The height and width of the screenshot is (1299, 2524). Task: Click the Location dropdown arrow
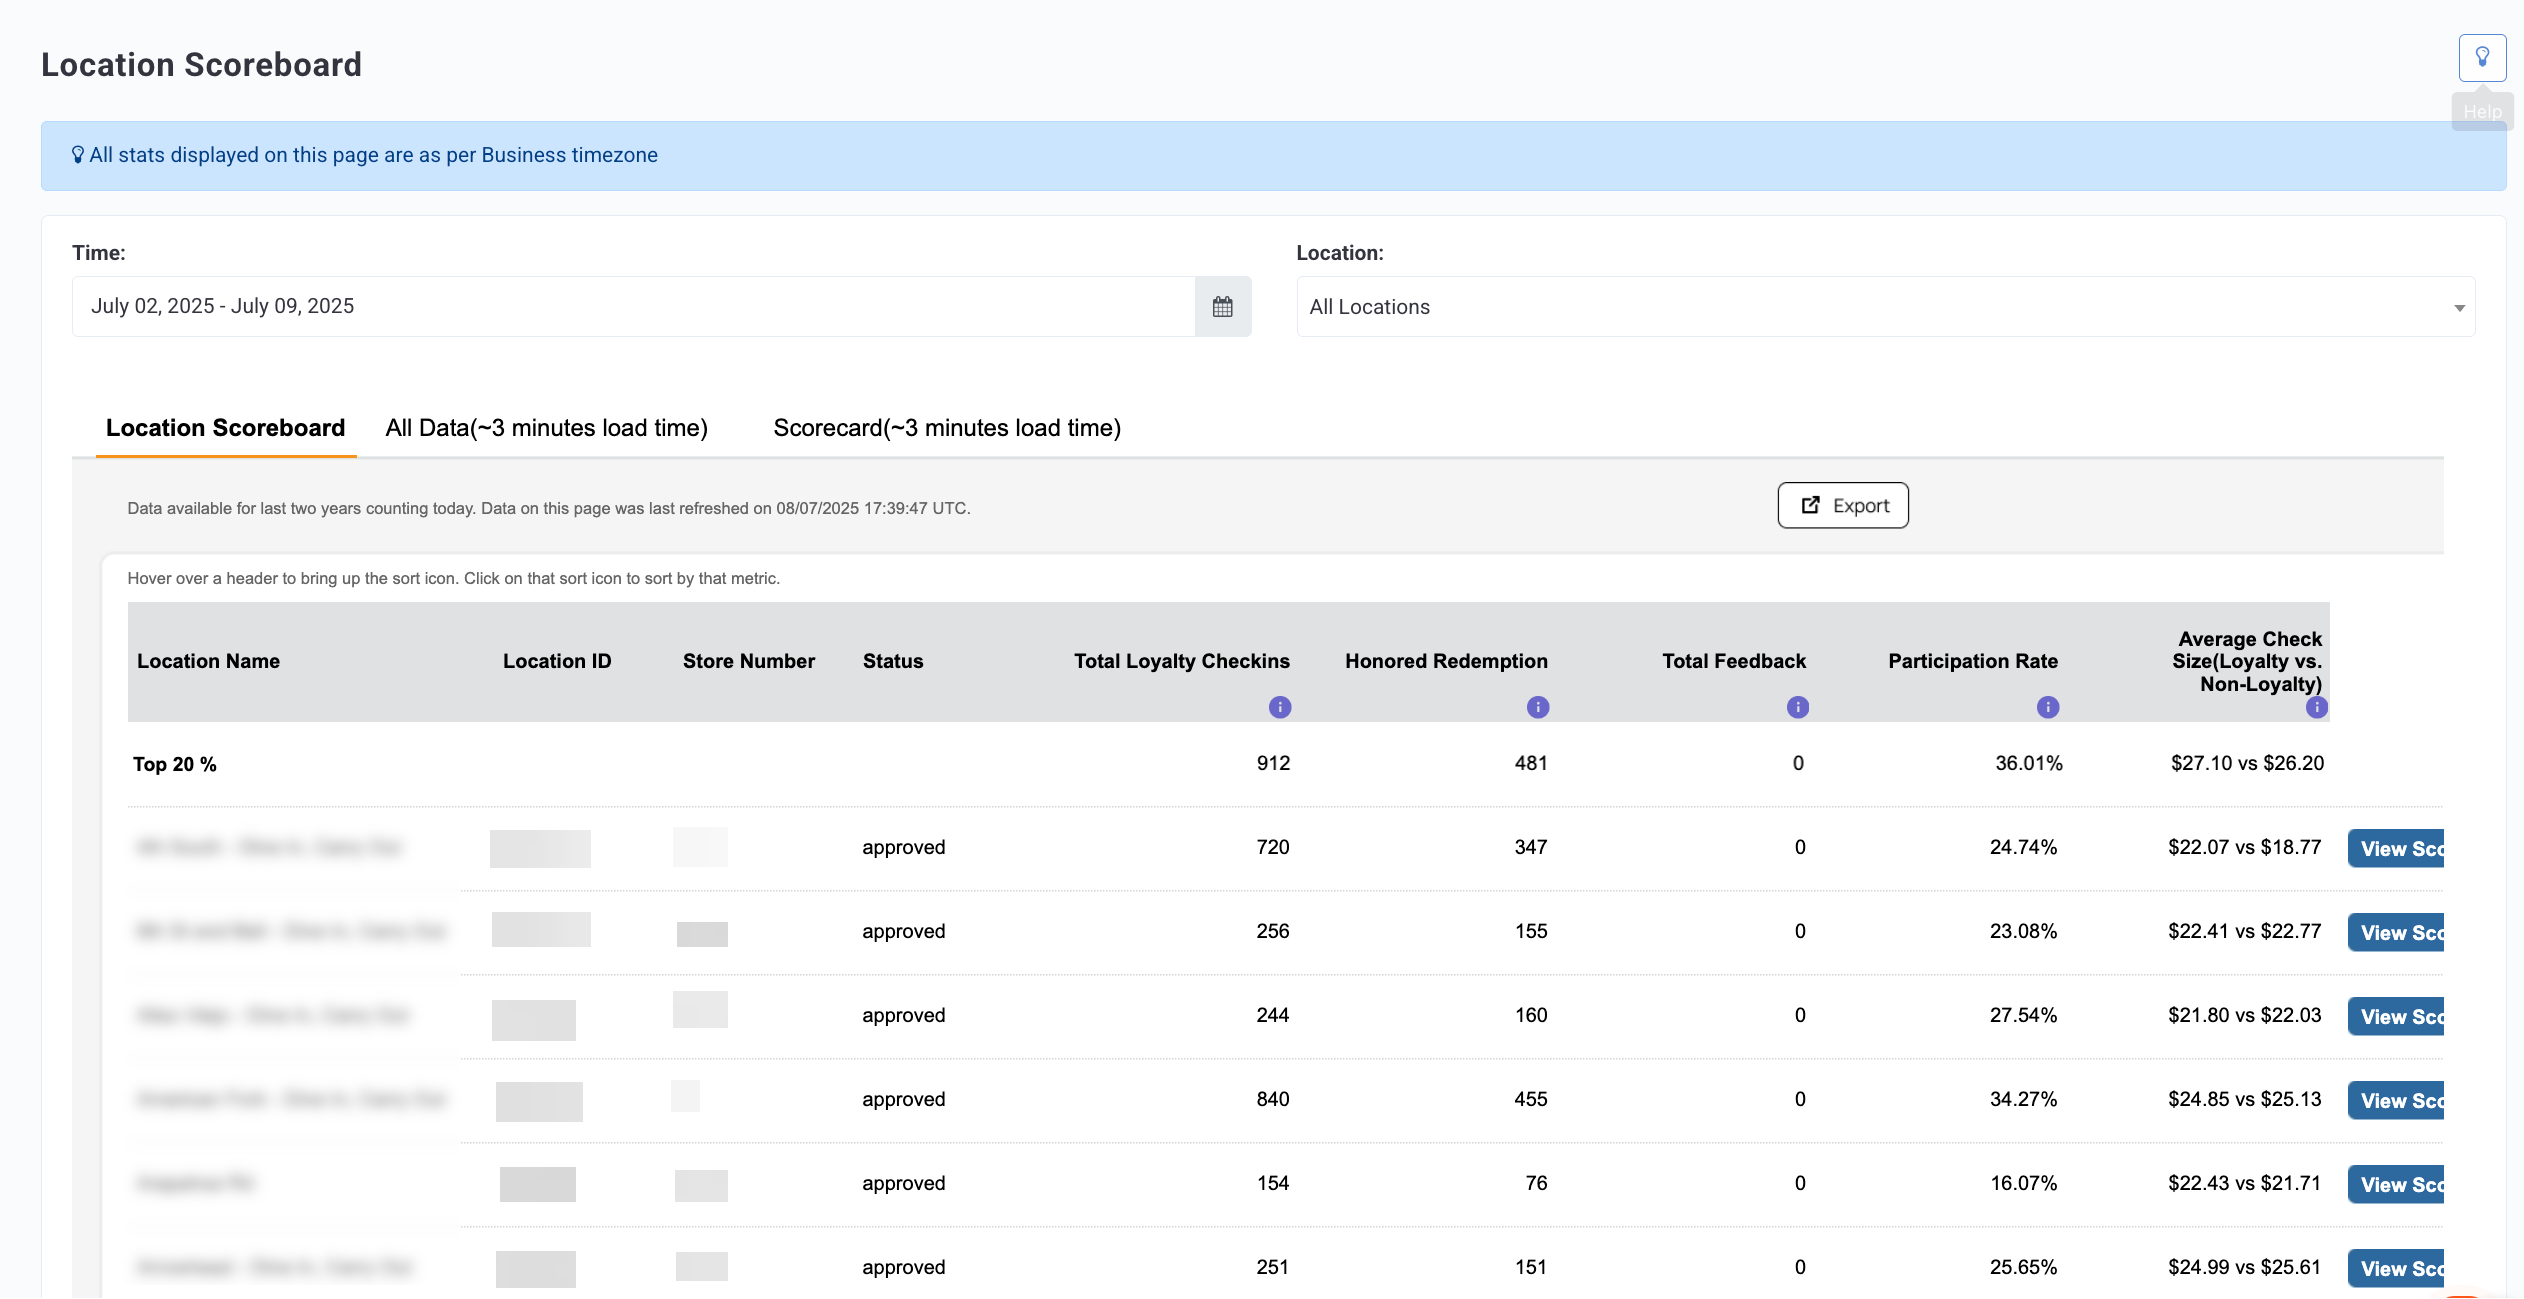2459,308
